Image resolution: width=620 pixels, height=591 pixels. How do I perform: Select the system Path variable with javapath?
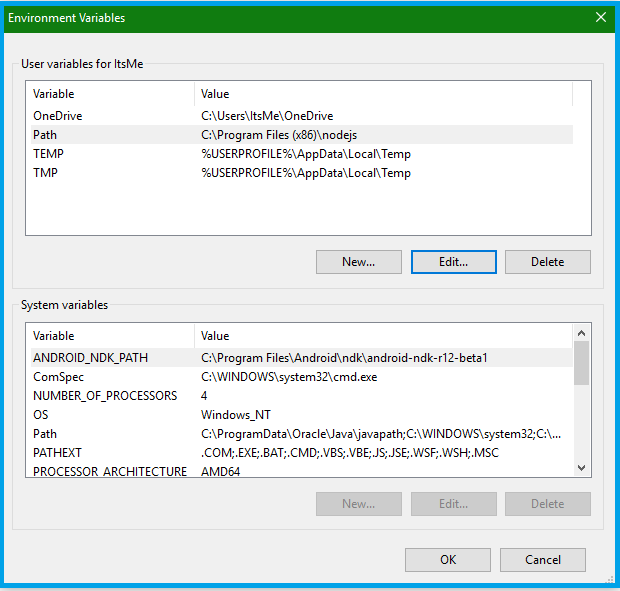coord(302,434)
